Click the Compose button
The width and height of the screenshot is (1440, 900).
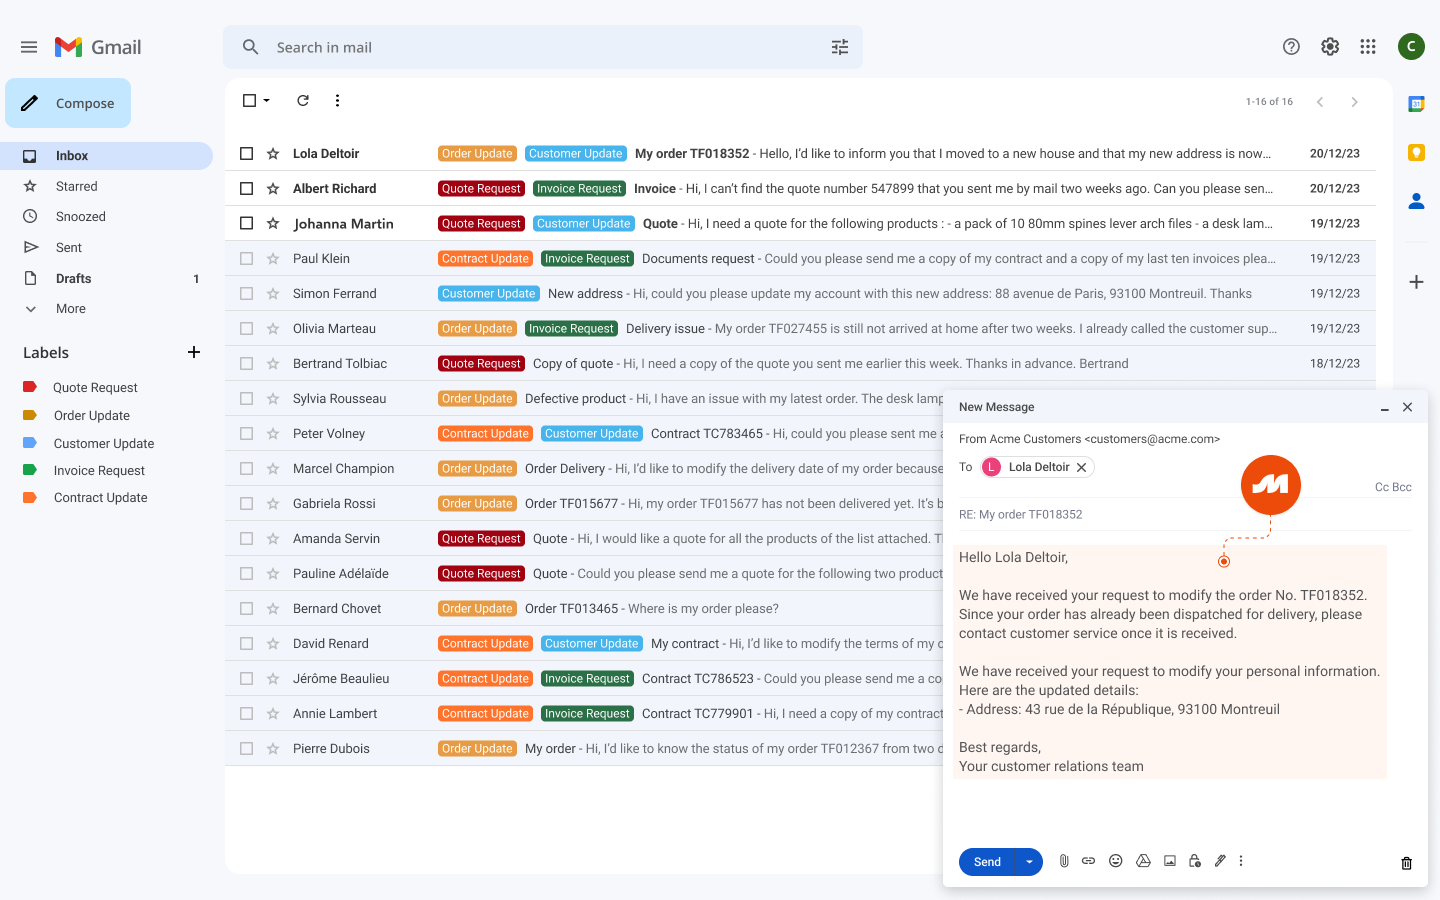(x=68, y=103)
